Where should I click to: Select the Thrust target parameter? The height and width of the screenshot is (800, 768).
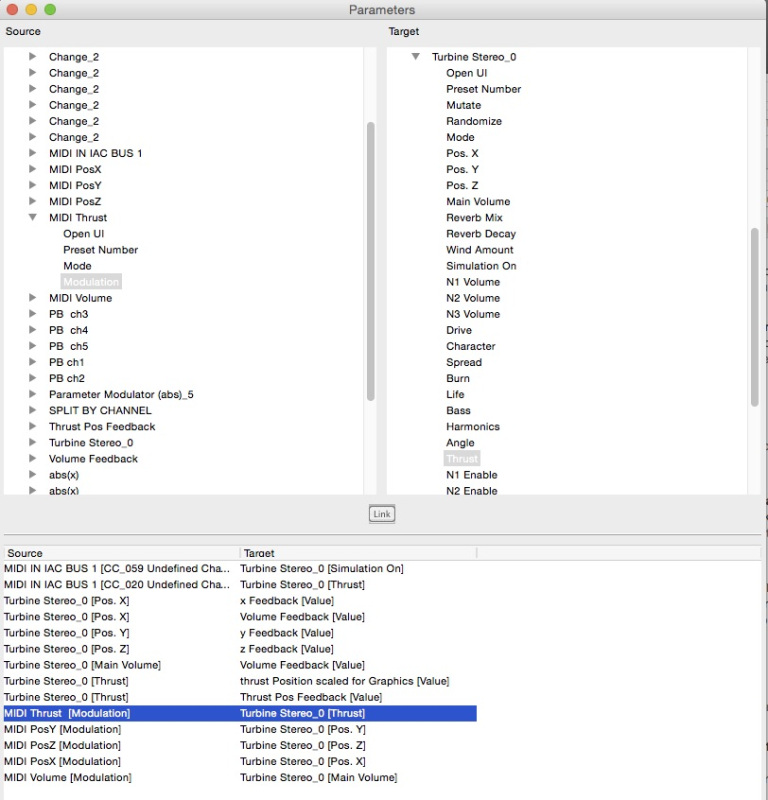(x=462, y=459)
